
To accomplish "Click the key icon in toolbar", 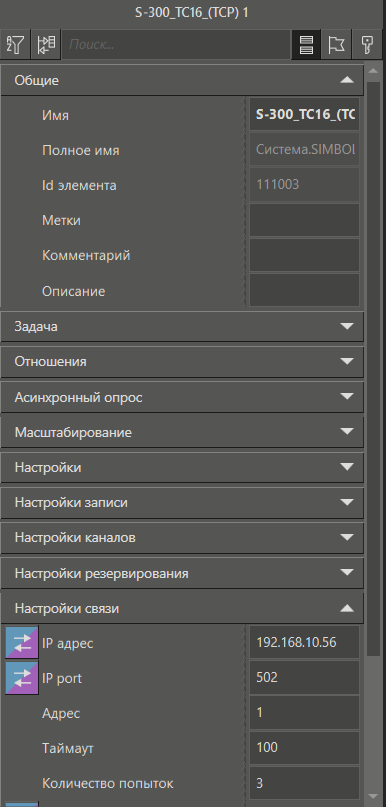I will [x=366, y=45].
